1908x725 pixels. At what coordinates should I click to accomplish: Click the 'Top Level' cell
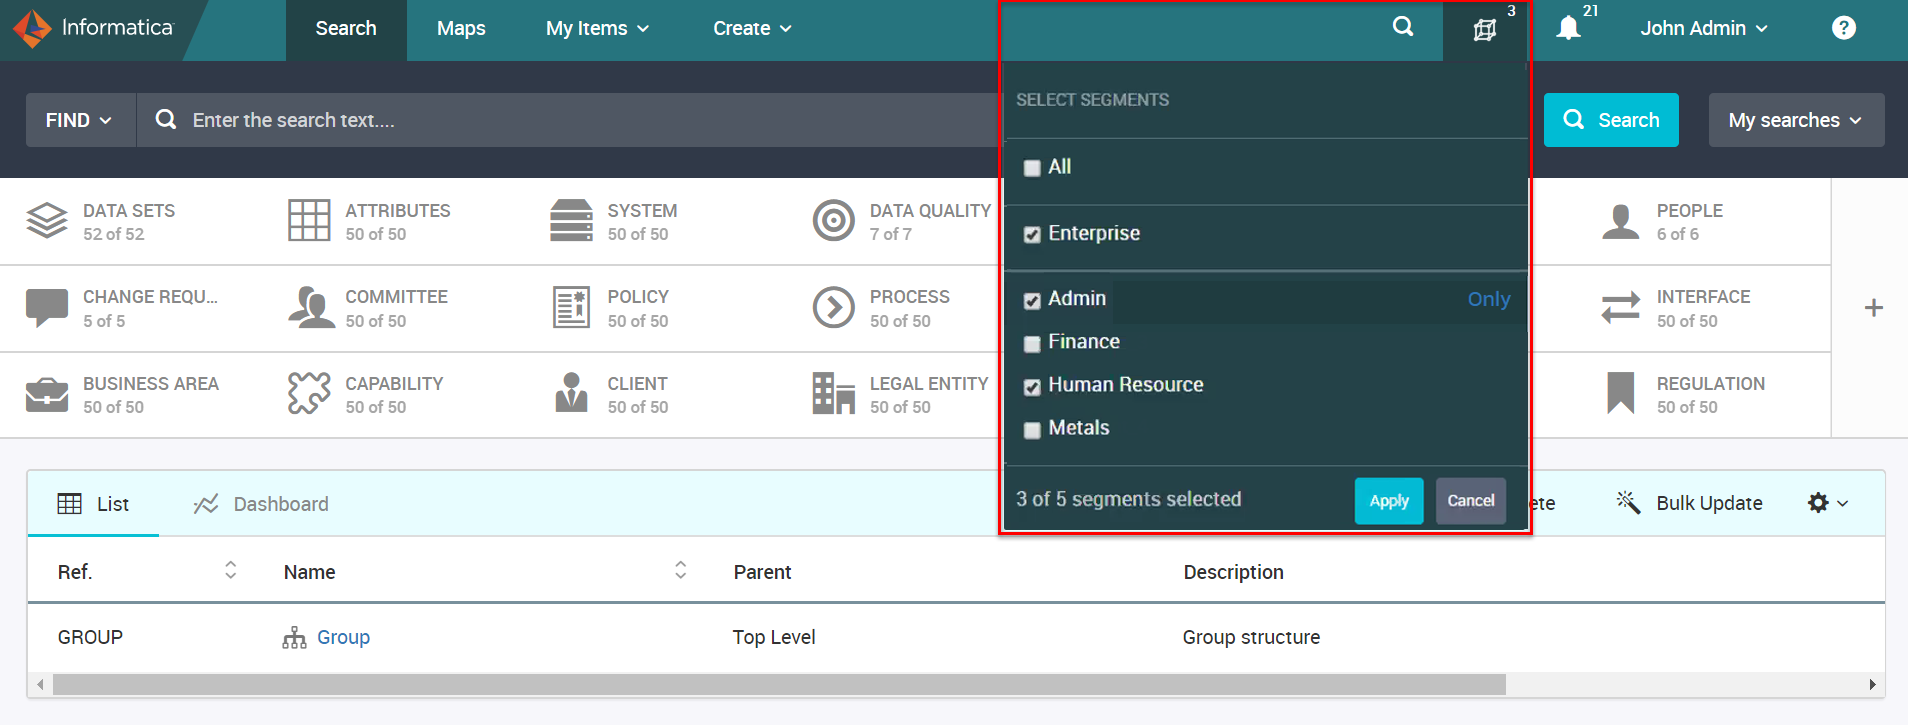774,637
